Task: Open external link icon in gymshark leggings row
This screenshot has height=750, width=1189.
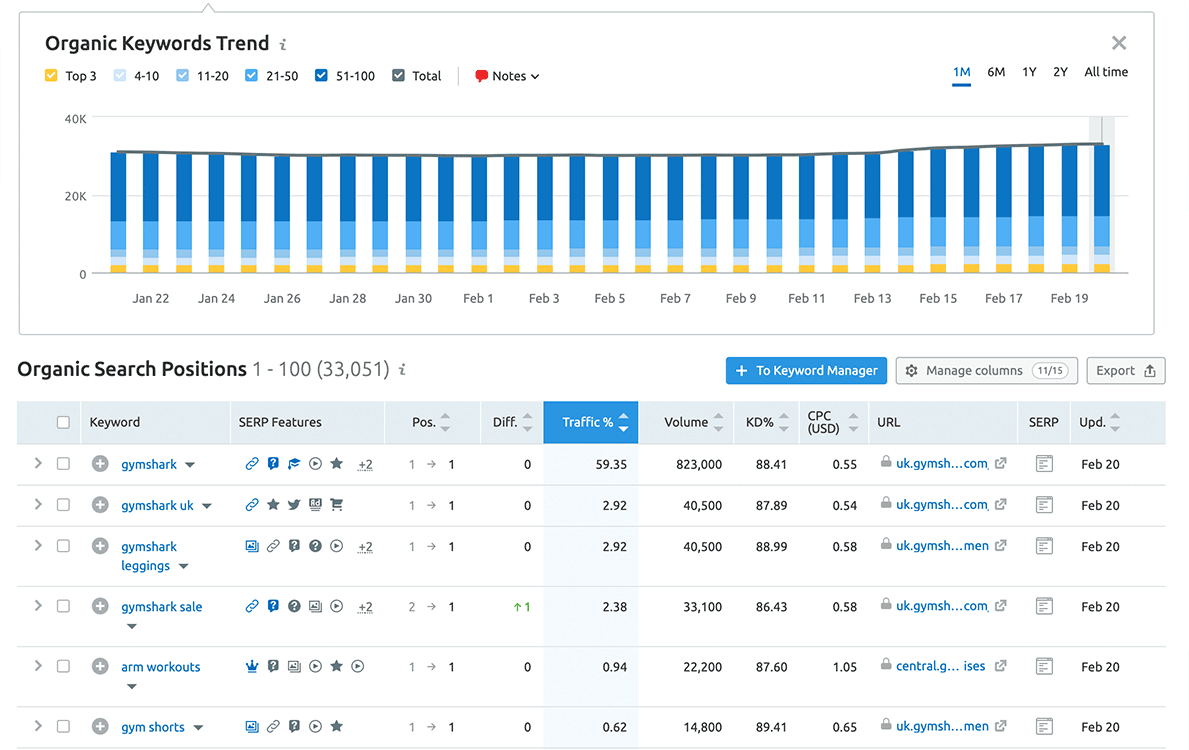Action: click(x=1000, y=545)
